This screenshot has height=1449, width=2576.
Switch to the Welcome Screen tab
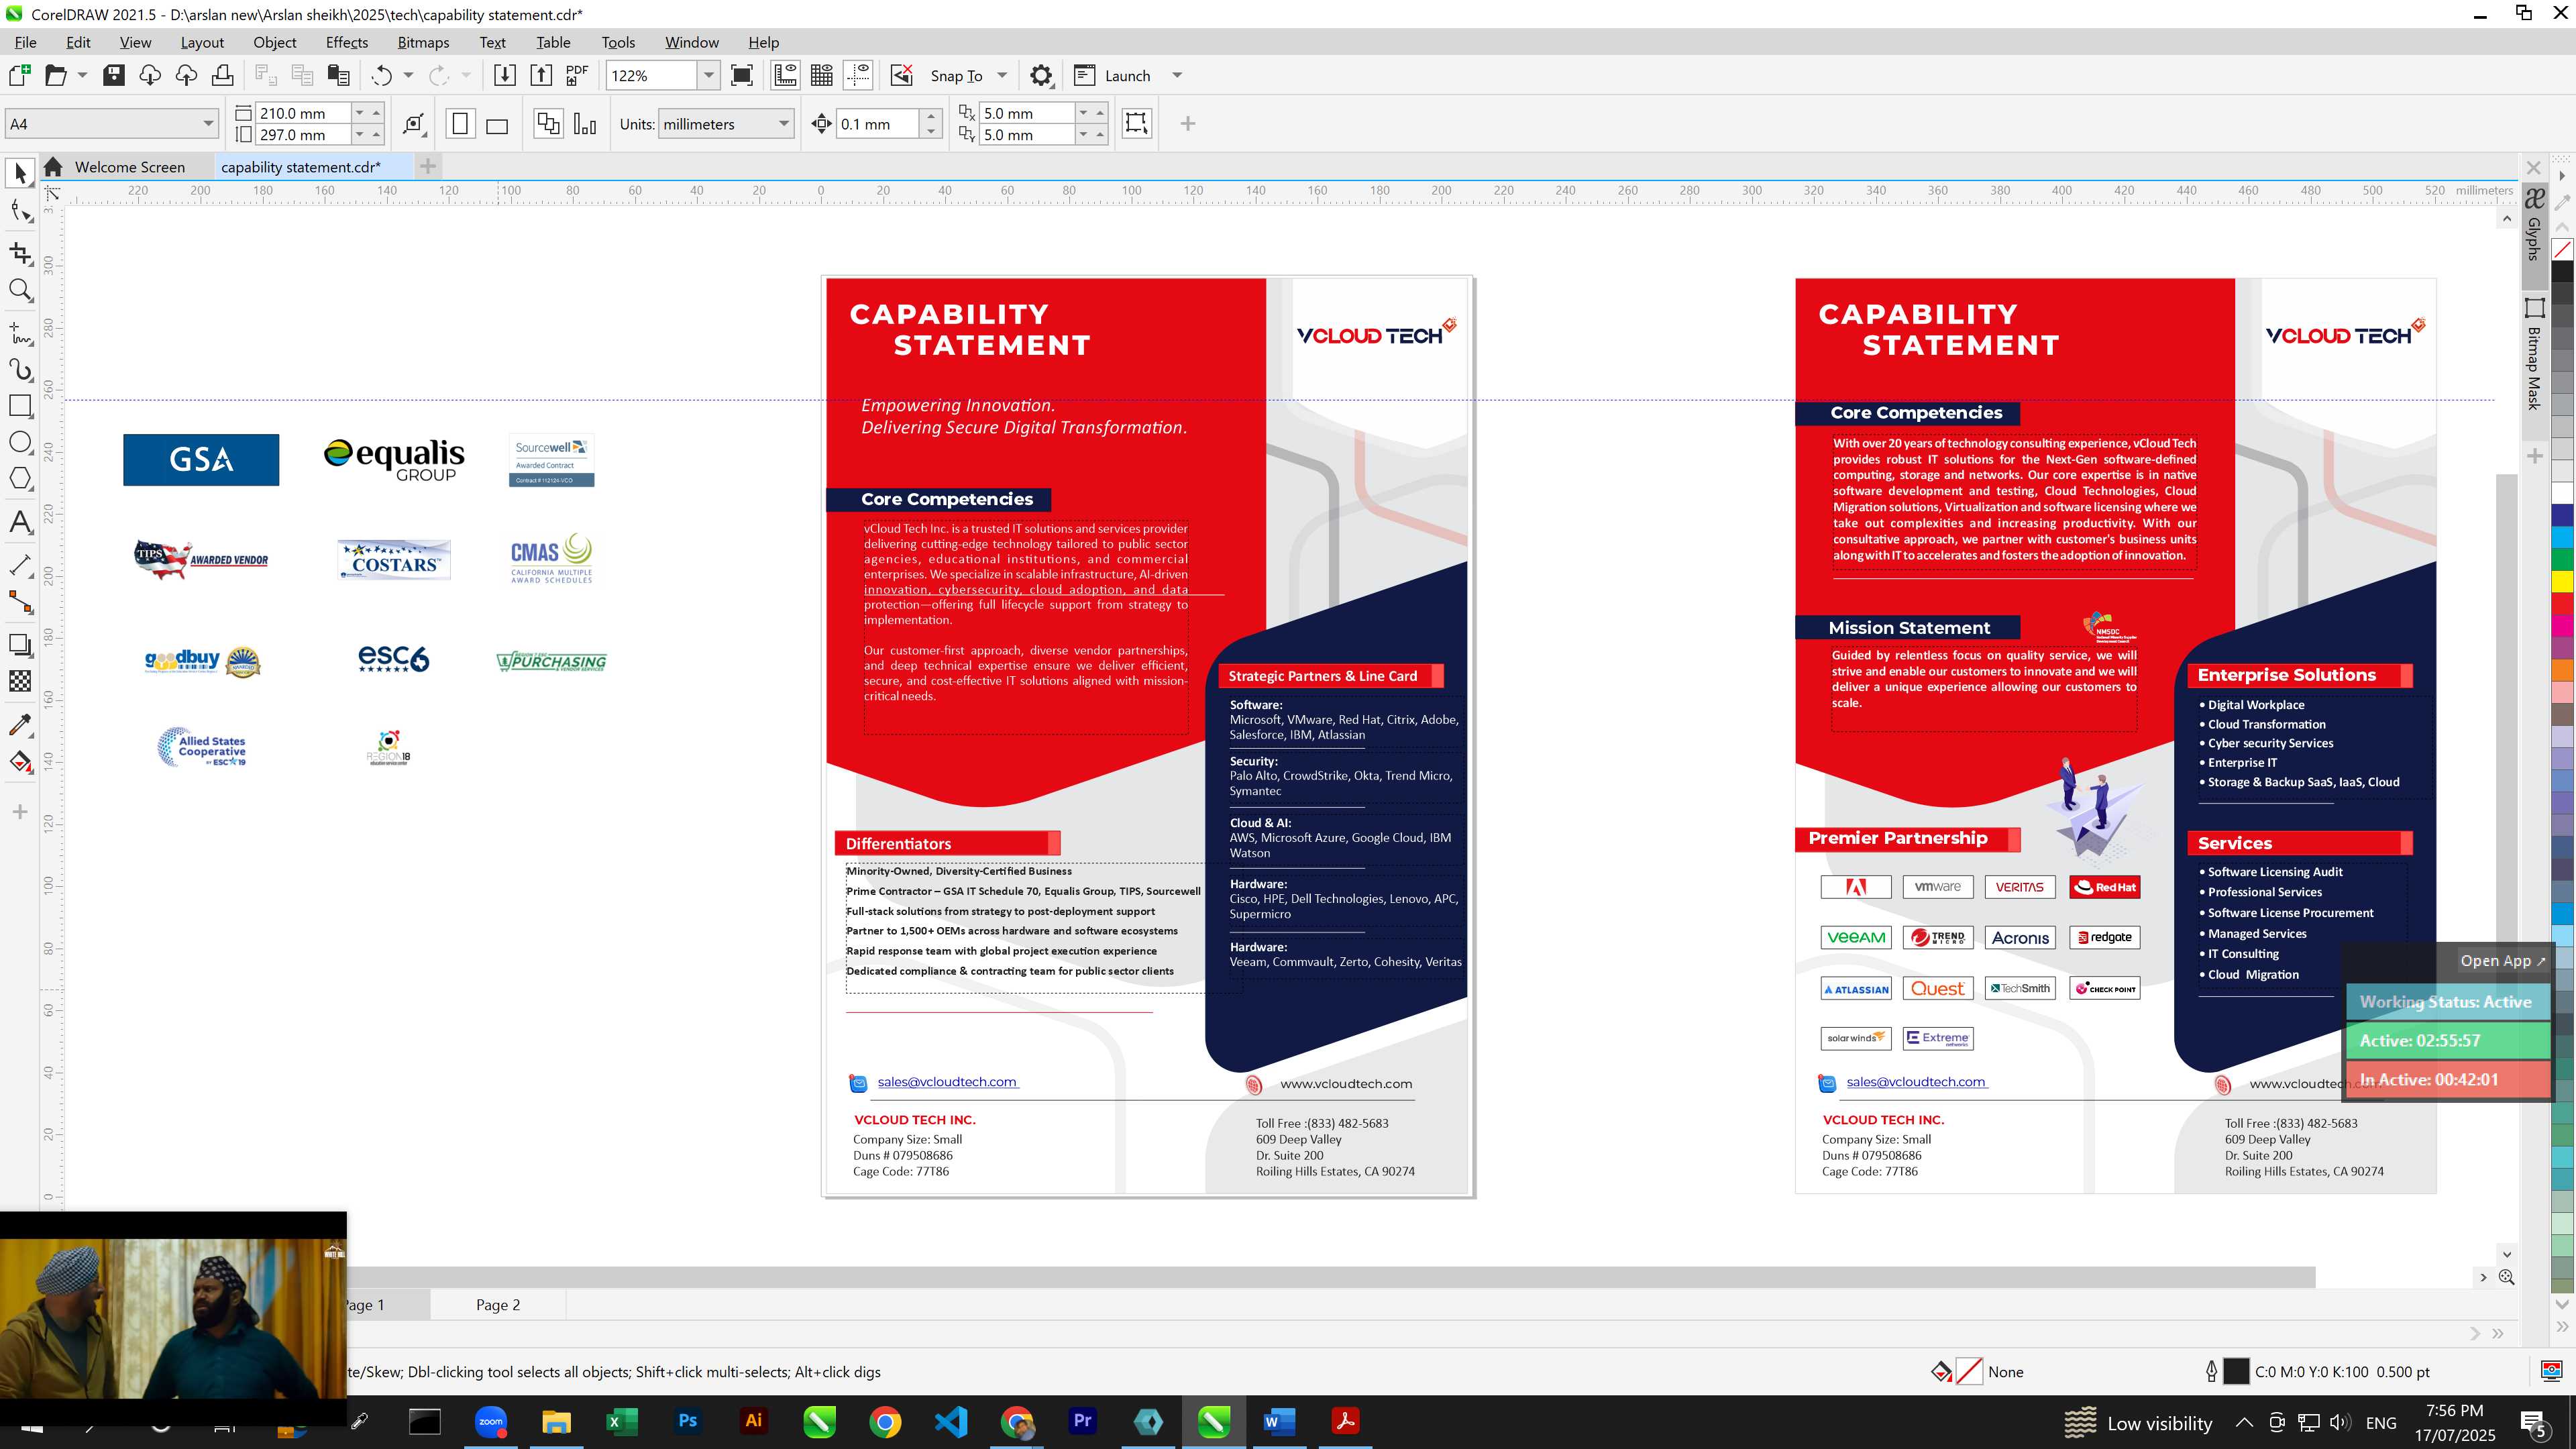click(130, 167)
